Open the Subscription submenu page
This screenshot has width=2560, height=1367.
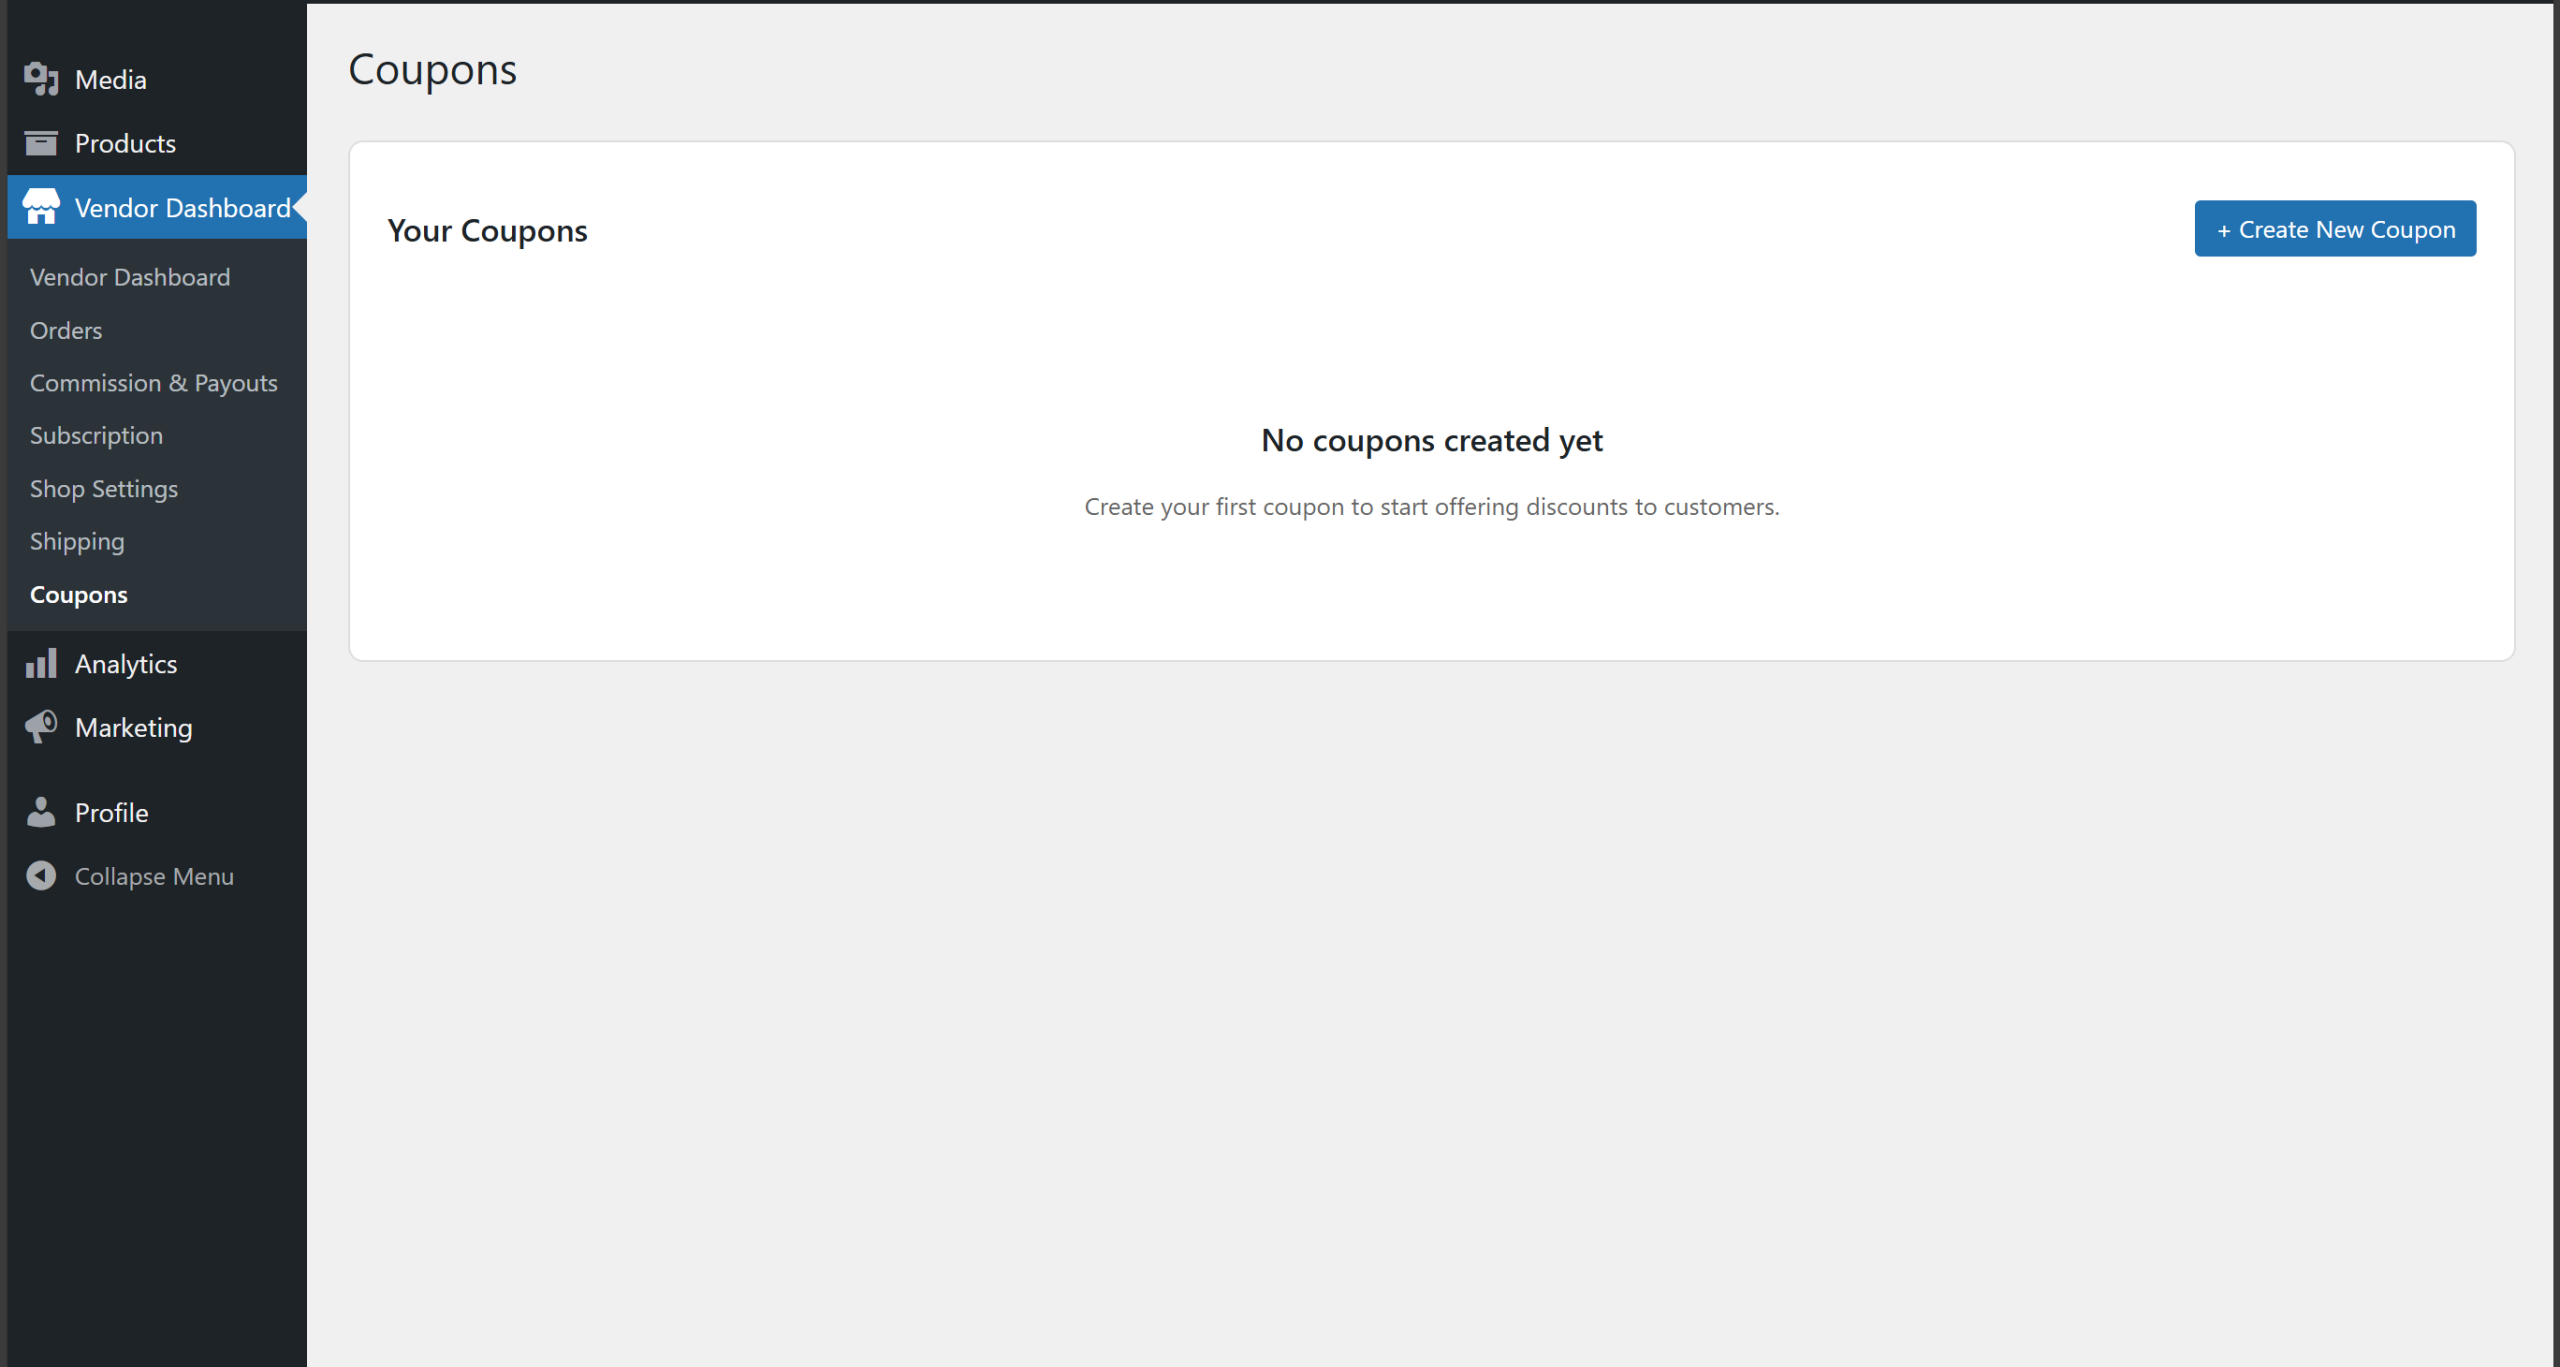[x=96, y=436]
